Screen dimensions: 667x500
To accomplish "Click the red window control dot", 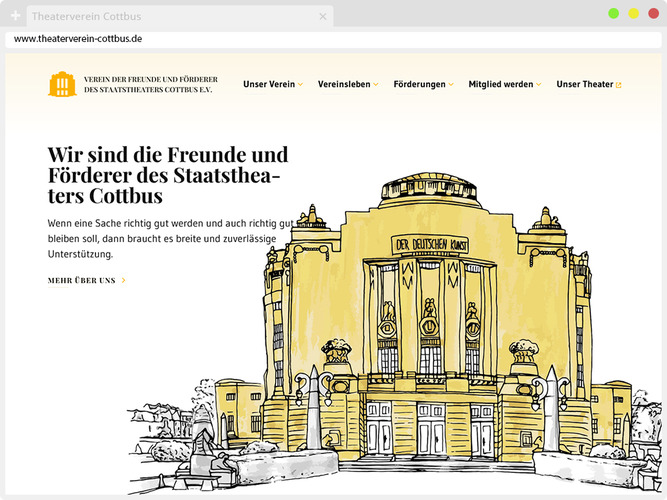I will coord(654,13).
